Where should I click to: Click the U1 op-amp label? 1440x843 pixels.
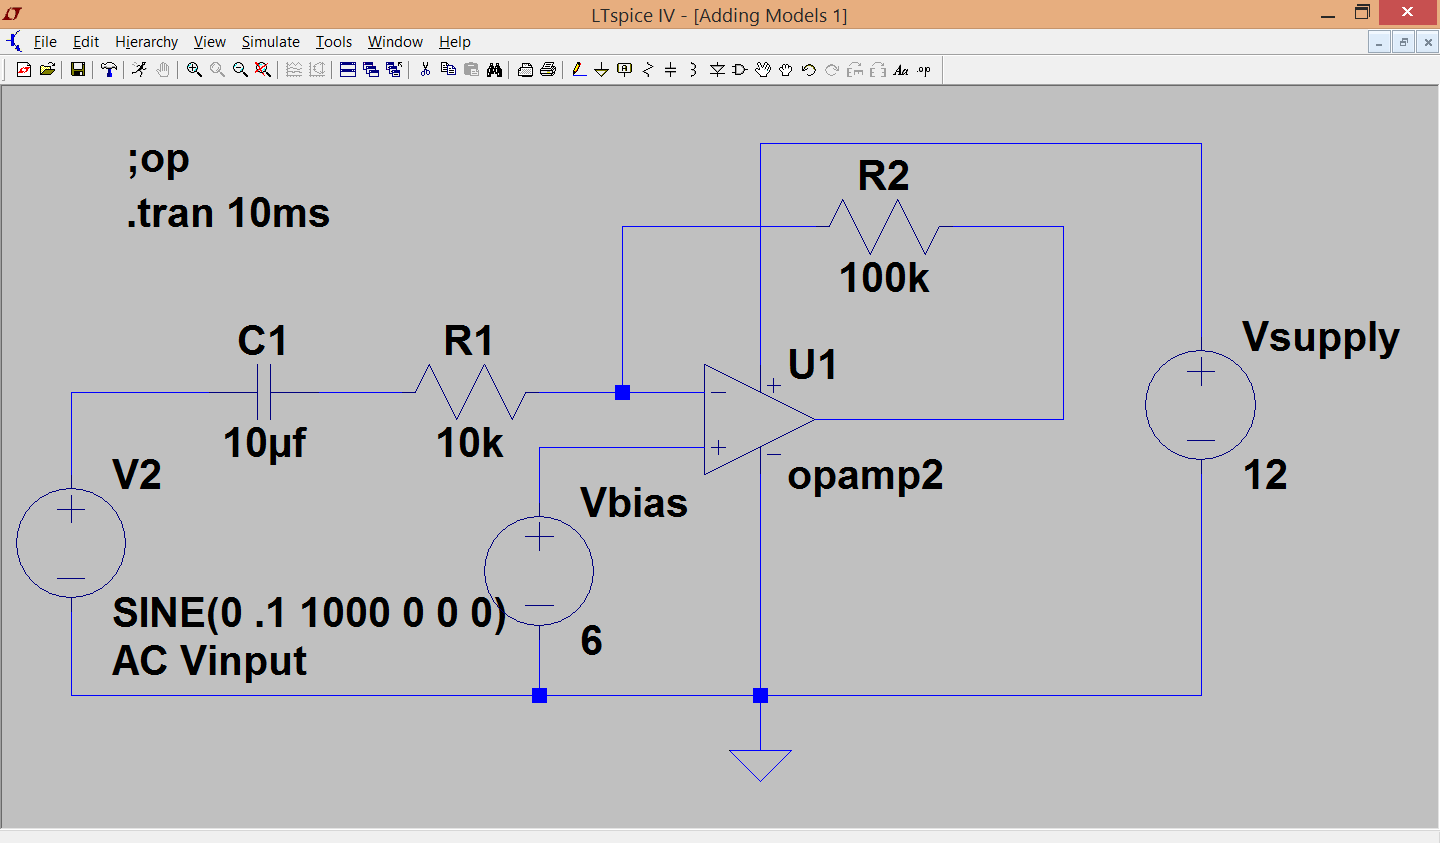[812, 365]
